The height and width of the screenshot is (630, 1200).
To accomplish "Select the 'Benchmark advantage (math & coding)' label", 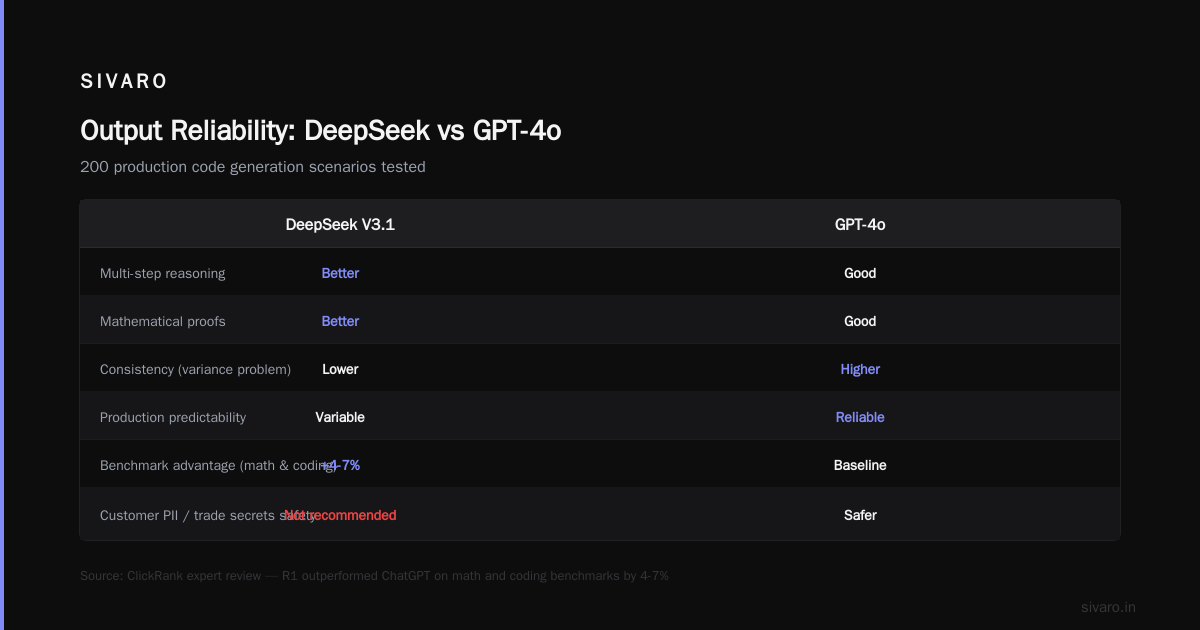I will 218,465.
